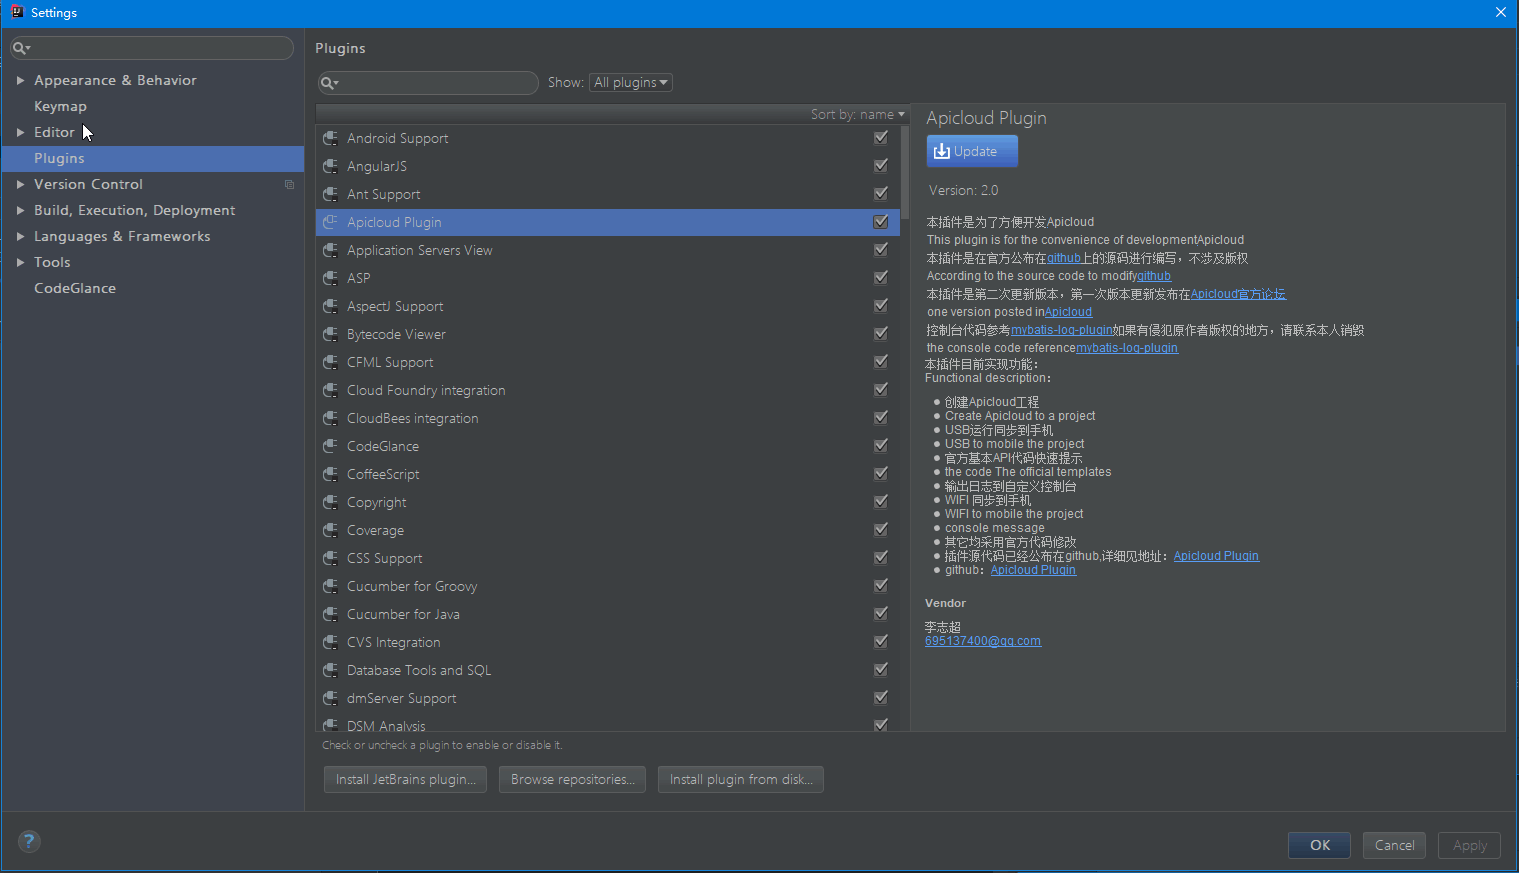The width and height of the screenshot is (1519, 873).
Task: Click the dmServer Support plugin icon
Action: 330,698
